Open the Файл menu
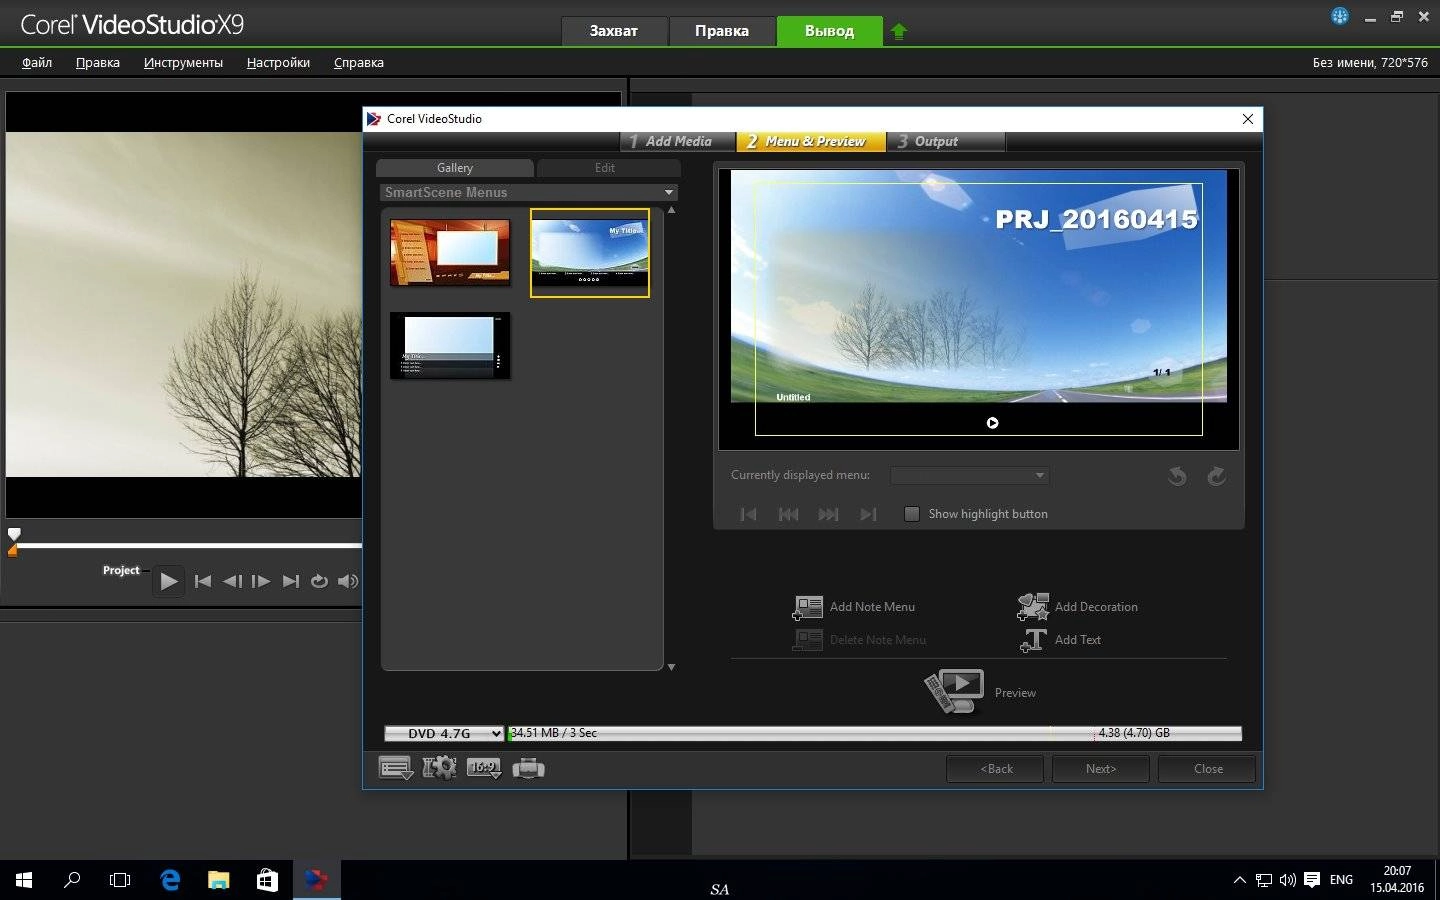1440x900 pixels. (37, 62)
